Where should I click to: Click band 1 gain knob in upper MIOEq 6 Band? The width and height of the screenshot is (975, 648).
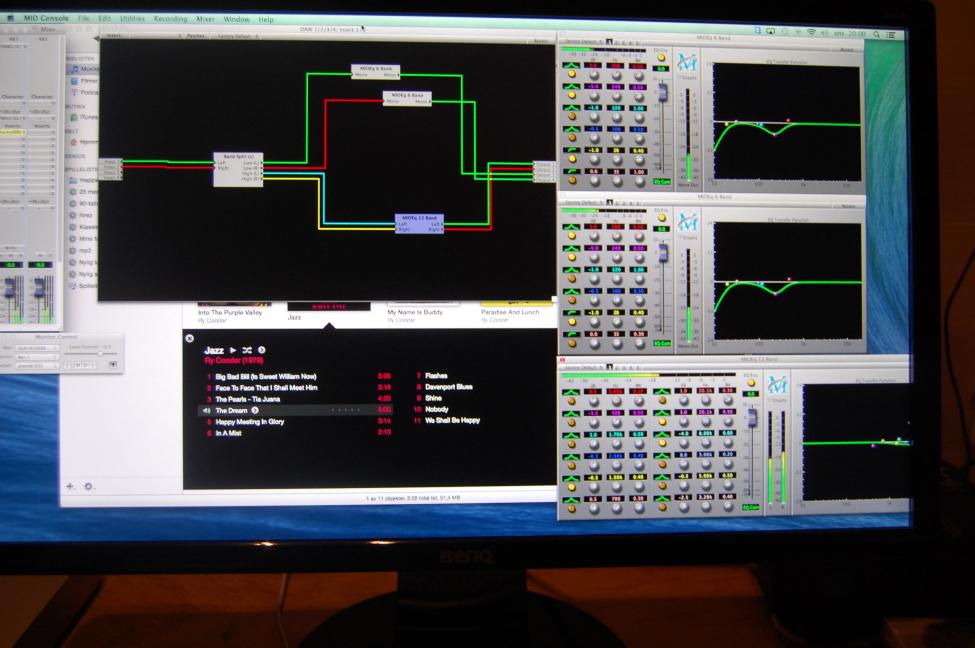click(x=594, y=75)
